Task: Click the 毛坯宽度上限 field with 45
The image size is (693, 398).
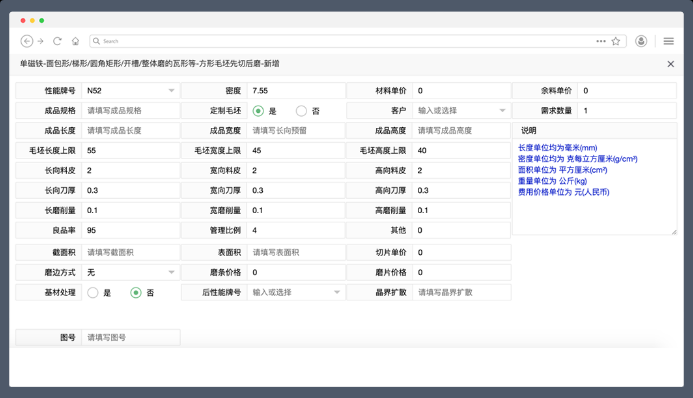Action: coord(296,150)
